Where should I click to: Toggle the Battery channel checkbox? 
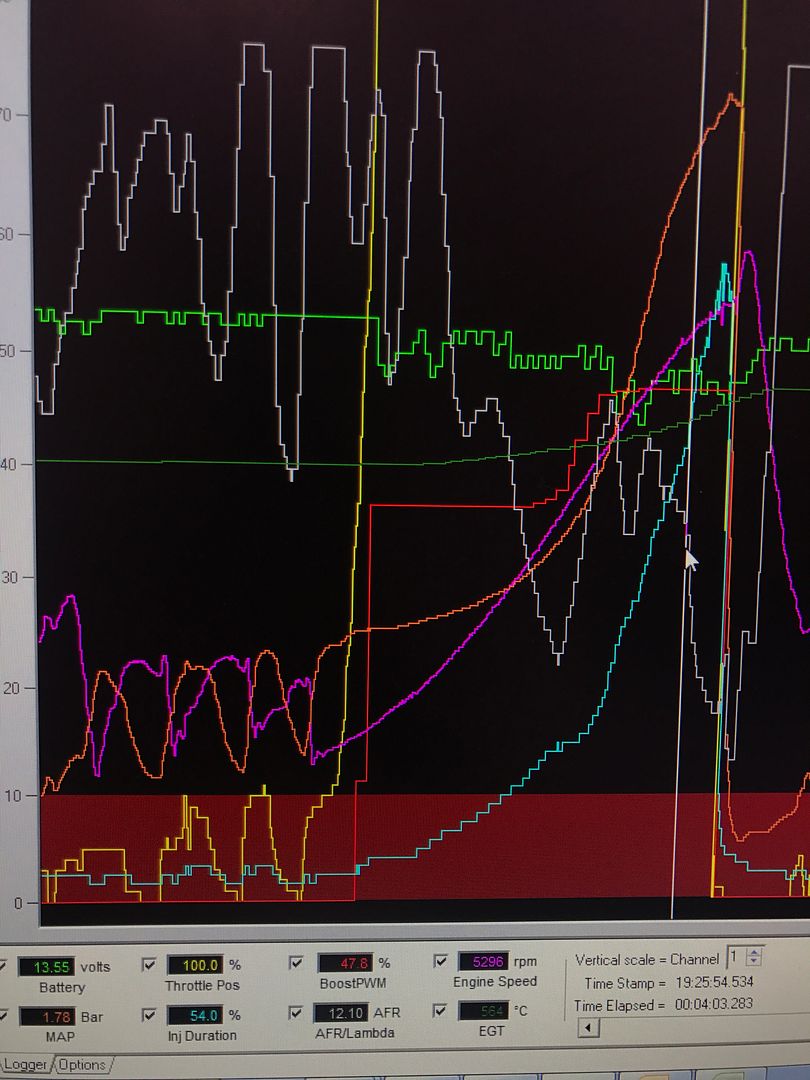[x=1, y=966]
